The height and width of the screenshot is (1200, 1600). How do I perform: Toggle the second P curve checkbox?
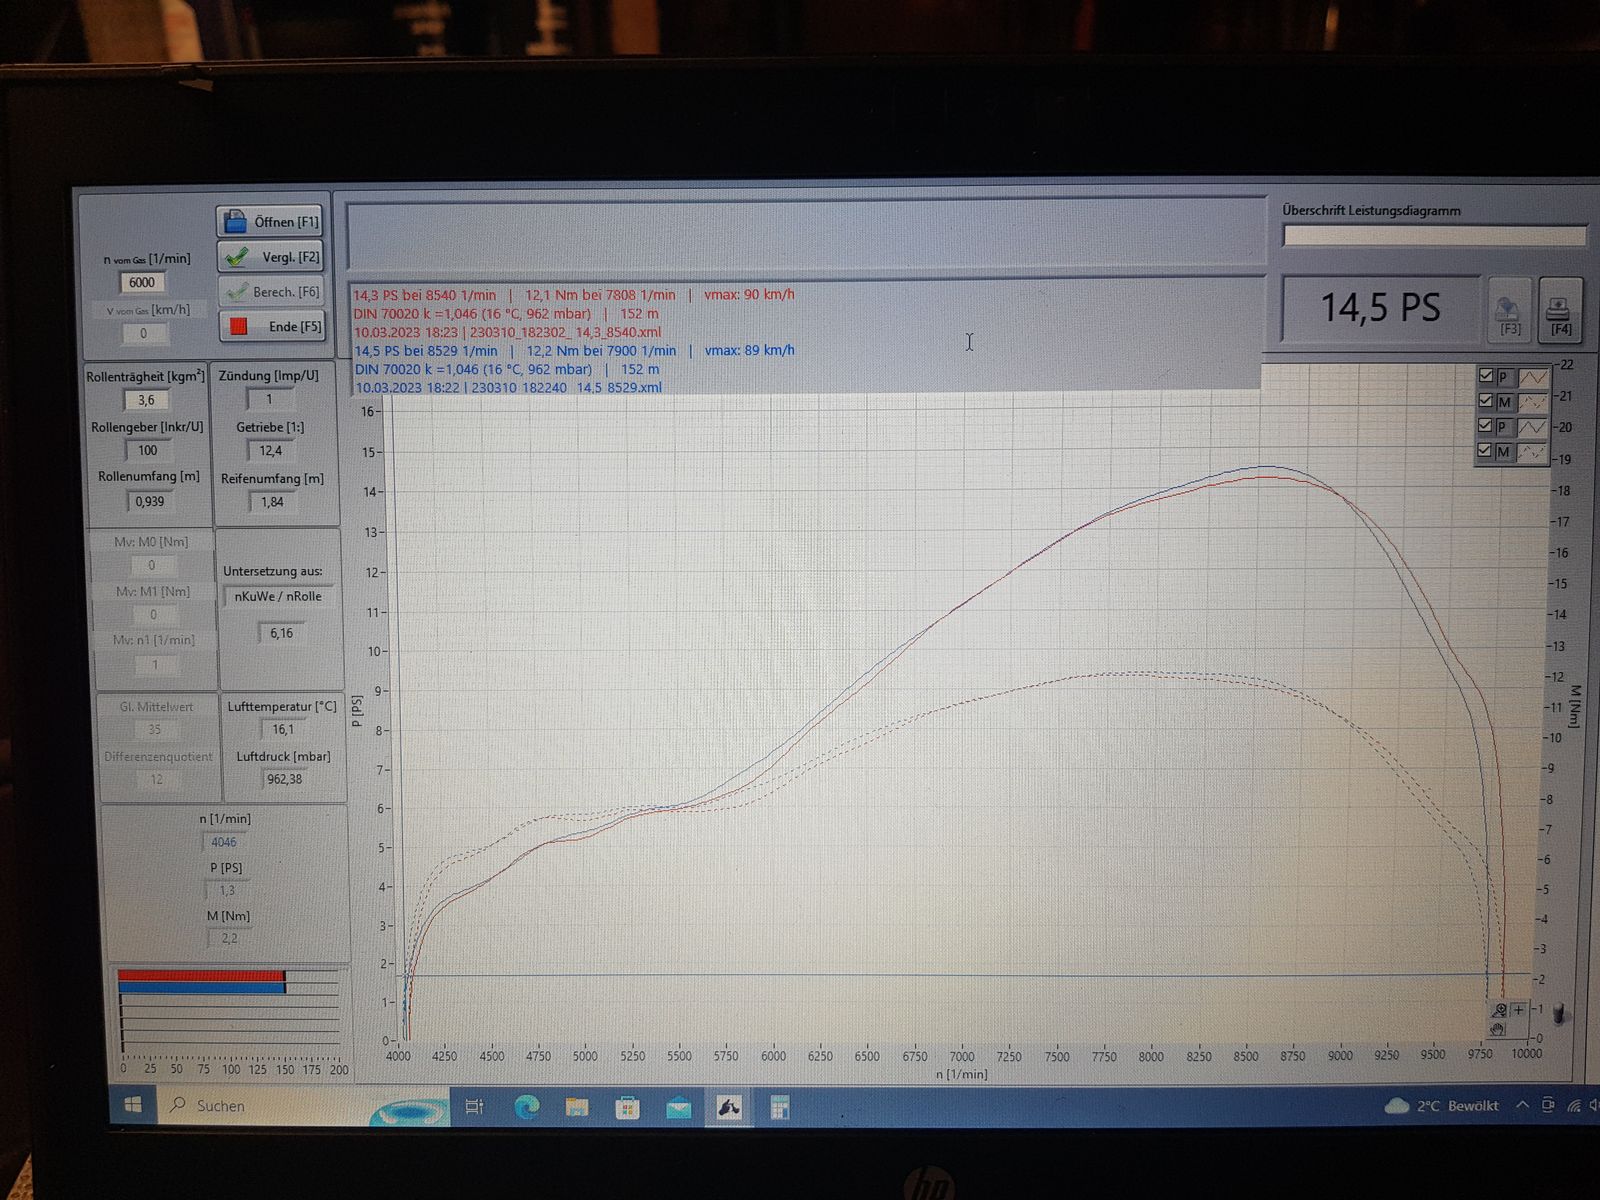point(1486,426)
